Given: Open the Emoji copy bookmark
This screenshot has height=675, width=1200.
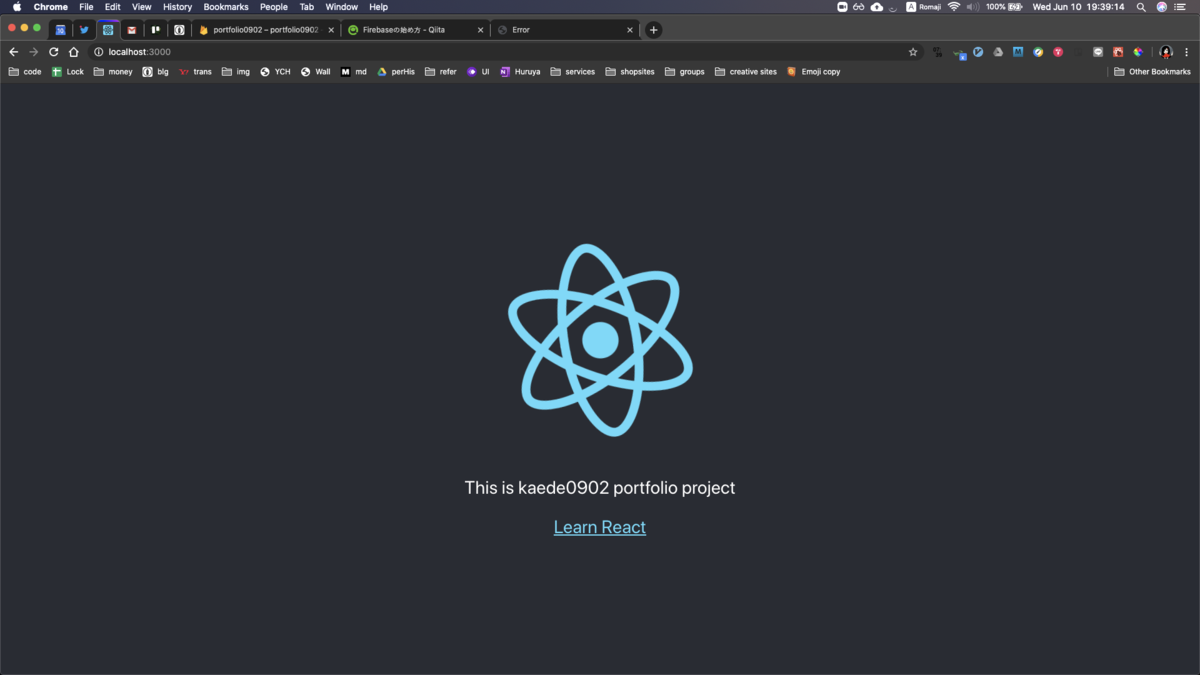Looking at the screenshot, I should (813, 72).
